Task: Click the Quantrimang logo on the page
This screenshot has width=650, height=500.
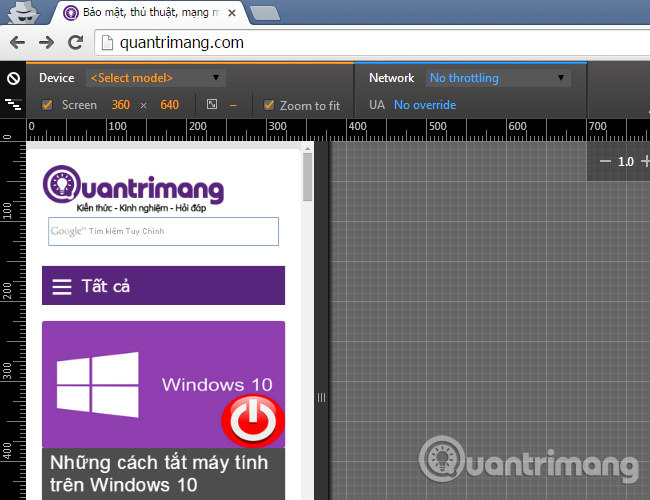Action: click(x=133, y=189)
